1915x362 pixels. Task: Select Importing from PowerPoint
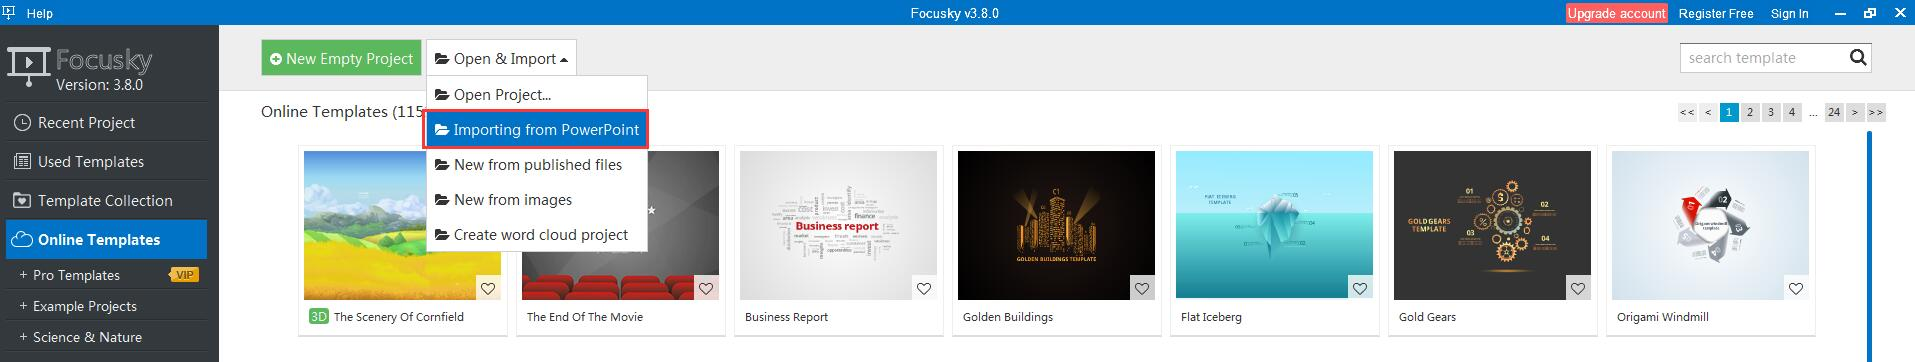[537, 130]
